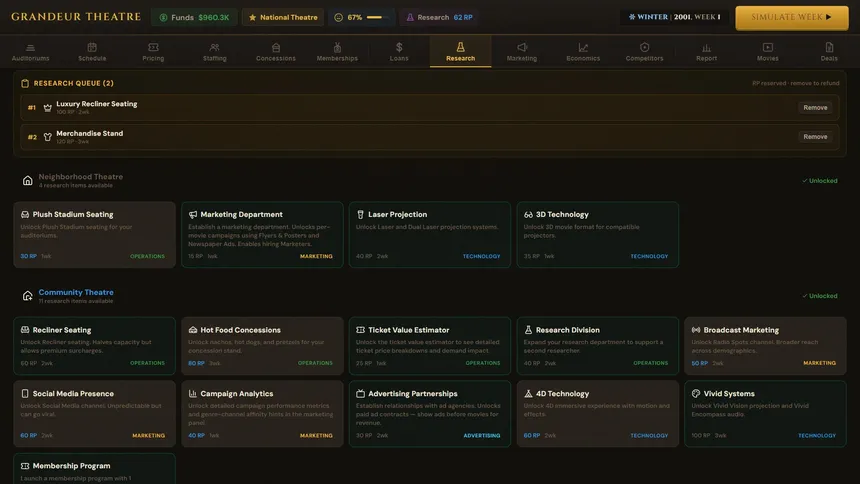The height and width of the screenshot is (484, 860).
Task: Click the Ticket Value Estimator ticket icon
Action: [x=360, y=330]
